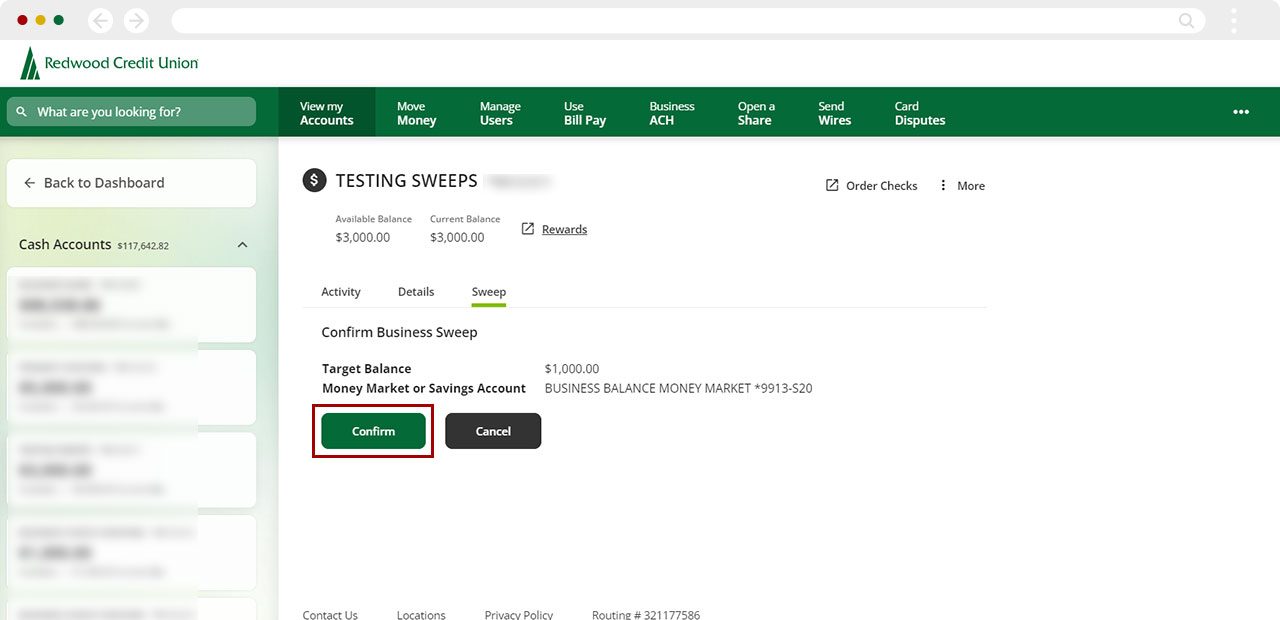Open the three-dot overflow menu in the green nav bar
The height and width of the screenshot is (620, 1280).
pos(1241,112)
